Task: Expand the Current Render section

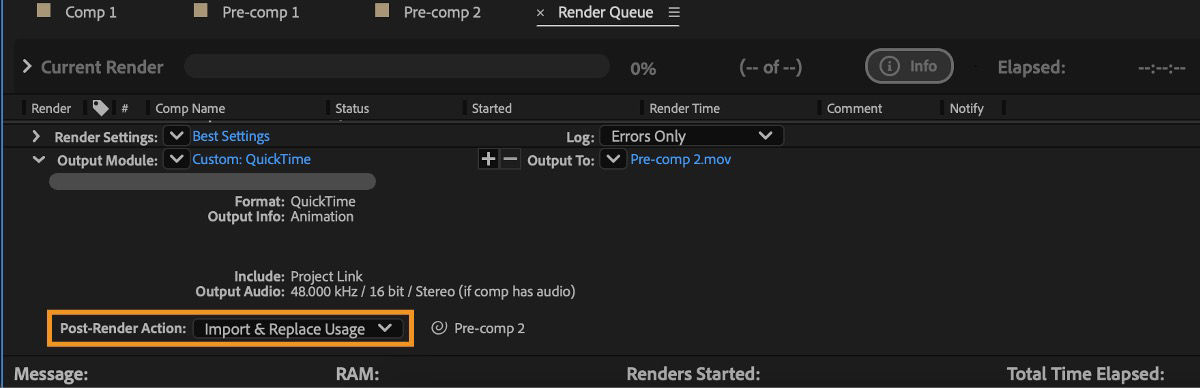Action: (27, 67)
